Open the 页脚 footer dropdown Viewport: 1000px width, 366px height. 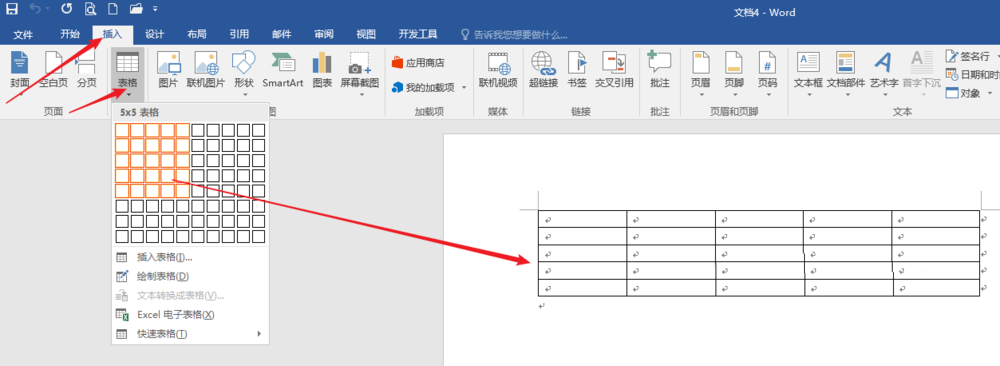pos(734,73)
